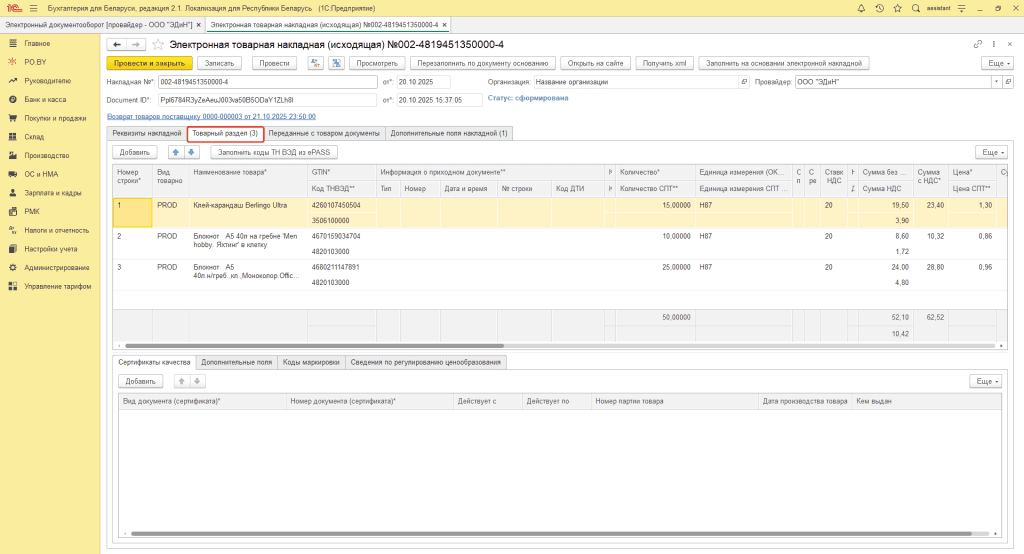1024x554 pixels.
Task: Open favorites star in title bar
Action: coord(896,8)
